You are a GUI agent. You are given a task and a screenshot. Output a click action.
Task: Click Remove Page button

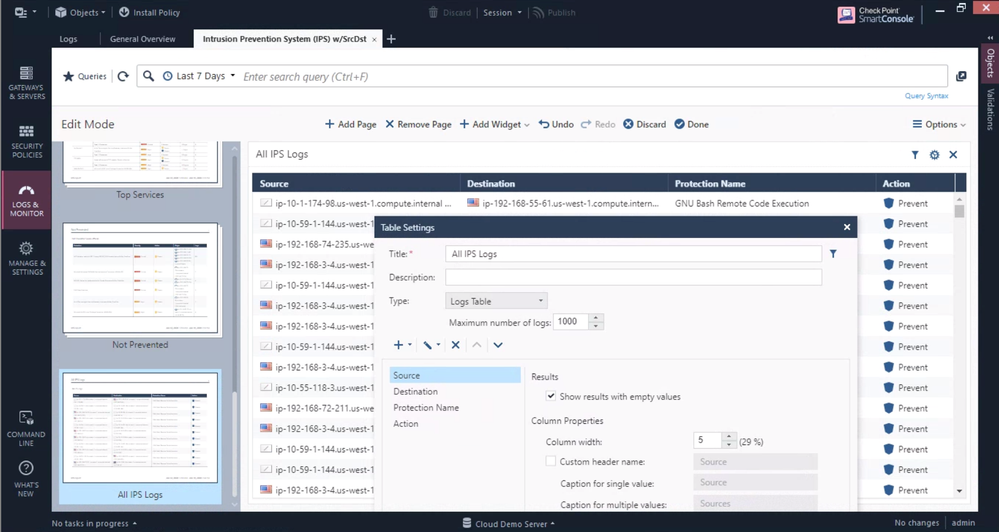coord(418,124)
